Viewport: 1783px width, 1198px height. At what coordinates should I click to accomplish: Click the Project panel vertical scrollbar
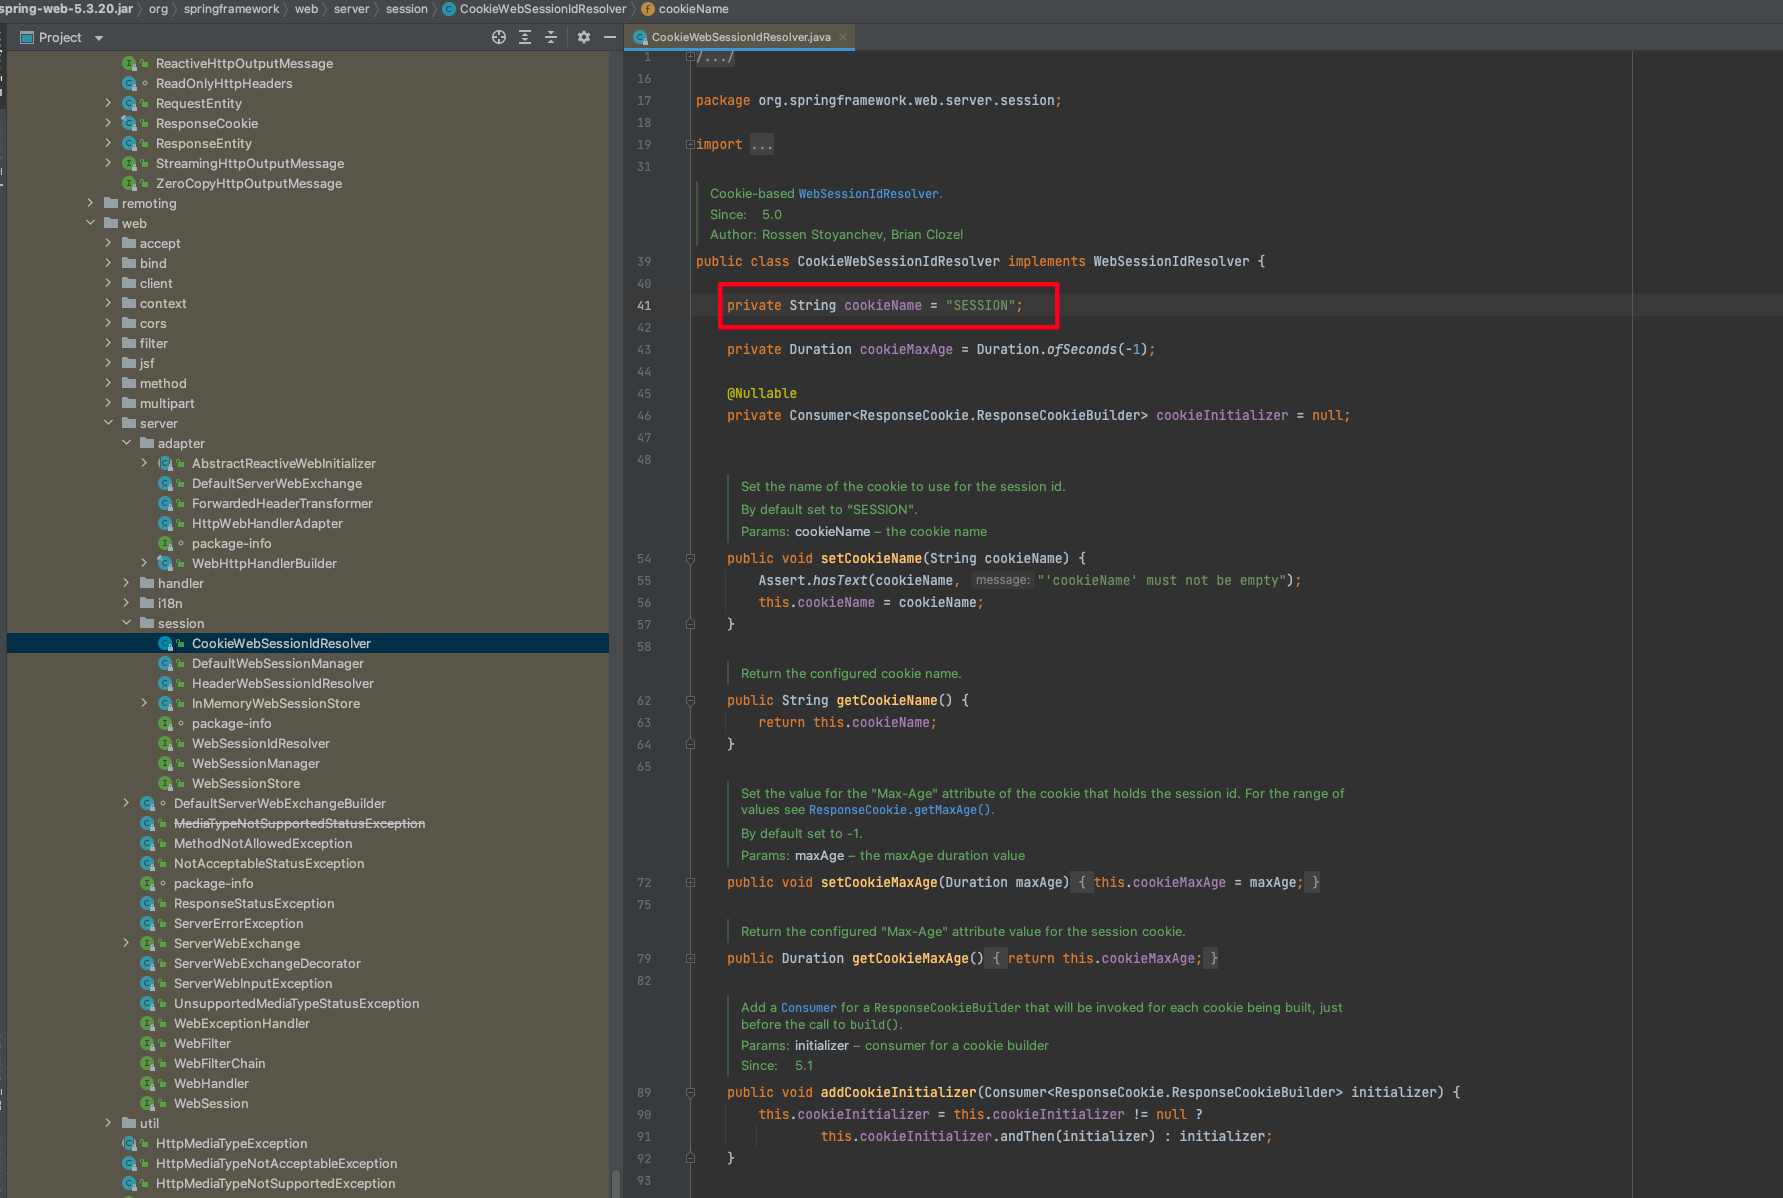pyautogui.click(x=614, y=1182)
